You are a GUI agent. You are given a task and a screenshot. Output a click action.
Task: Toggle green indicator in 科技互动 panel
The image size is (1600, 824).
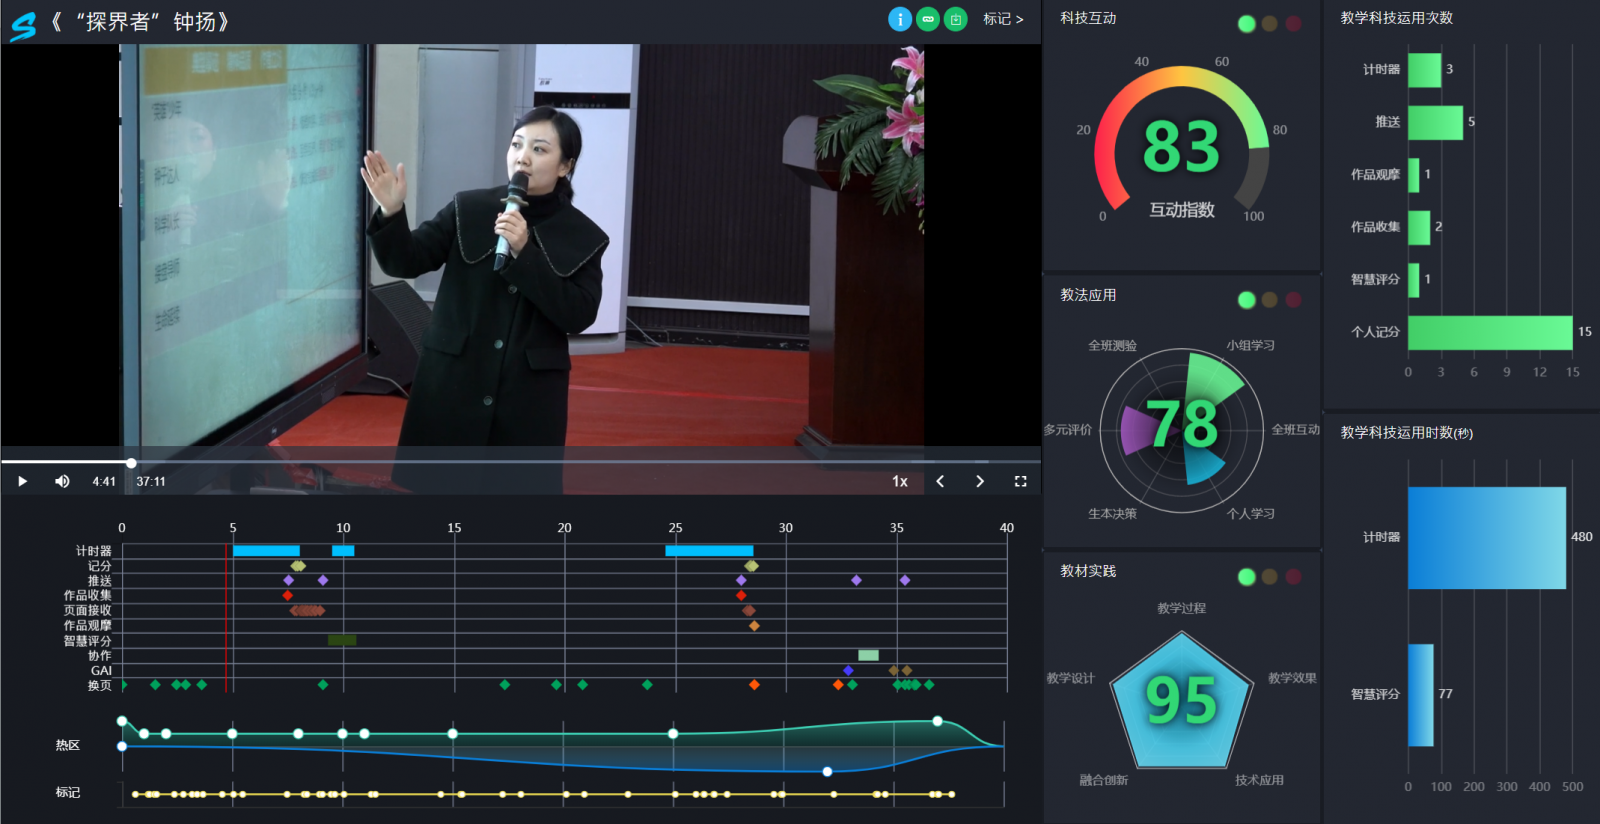click(x=1246, y=24)
